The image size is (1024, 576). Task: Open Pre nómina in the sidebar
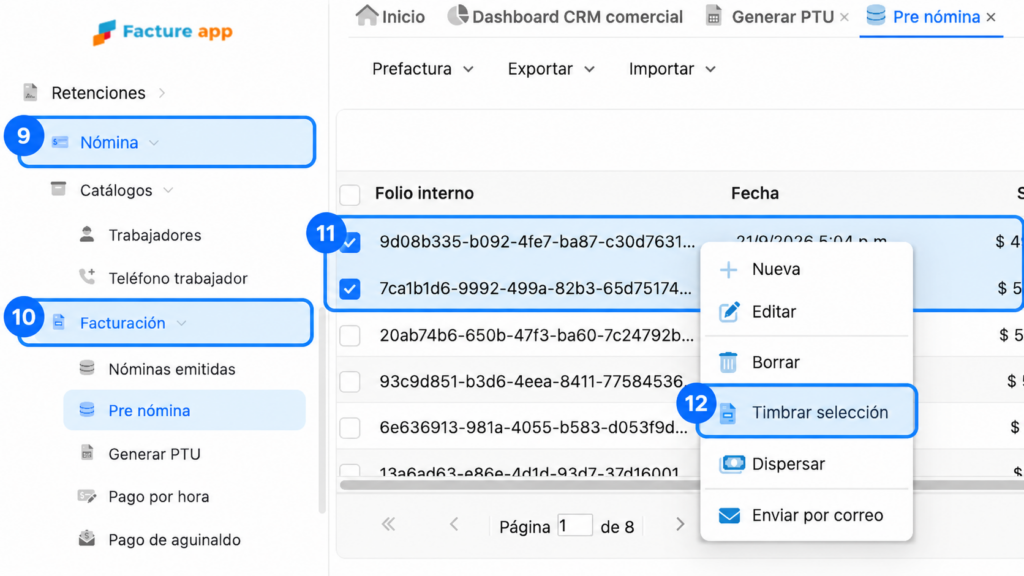(x=185, y=410)
